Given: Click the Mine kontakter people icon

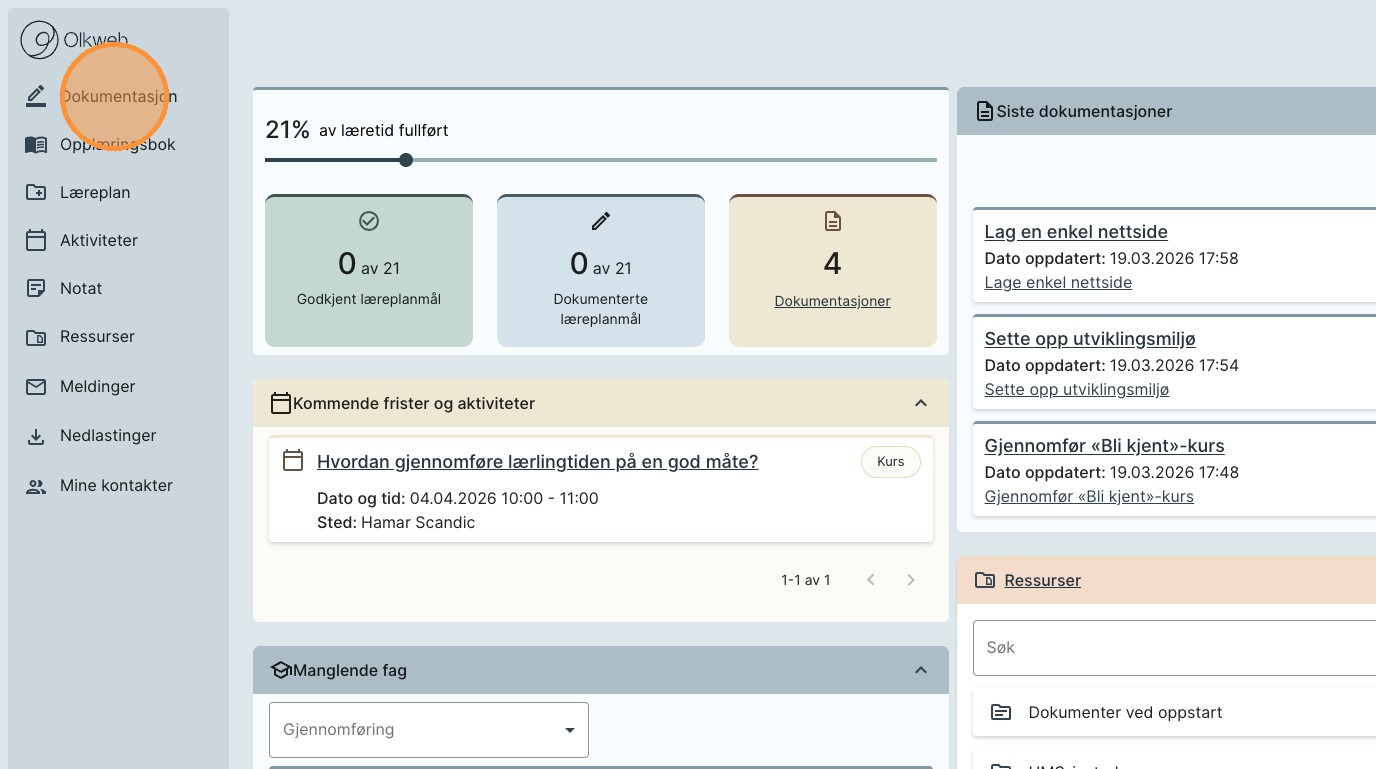Looking at the screenshot, I should [x=36, y=486].
